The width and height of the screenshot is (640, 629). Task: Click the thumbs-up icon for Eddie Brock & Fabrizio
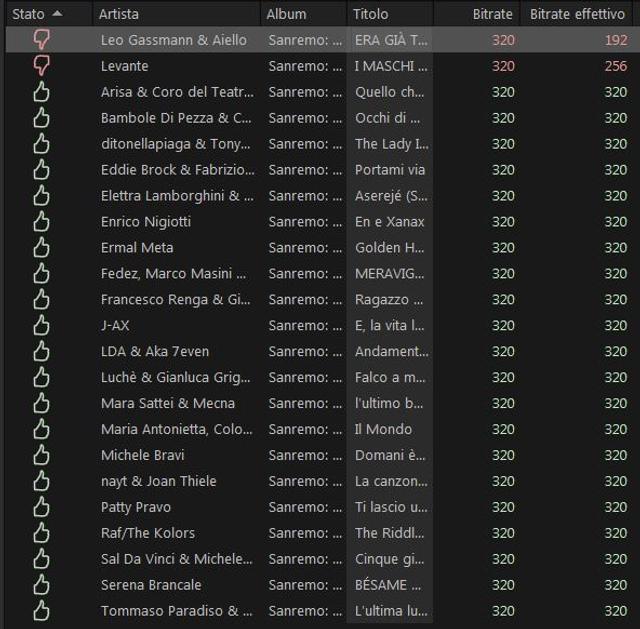pyautogui.click(x=41, y=169)
